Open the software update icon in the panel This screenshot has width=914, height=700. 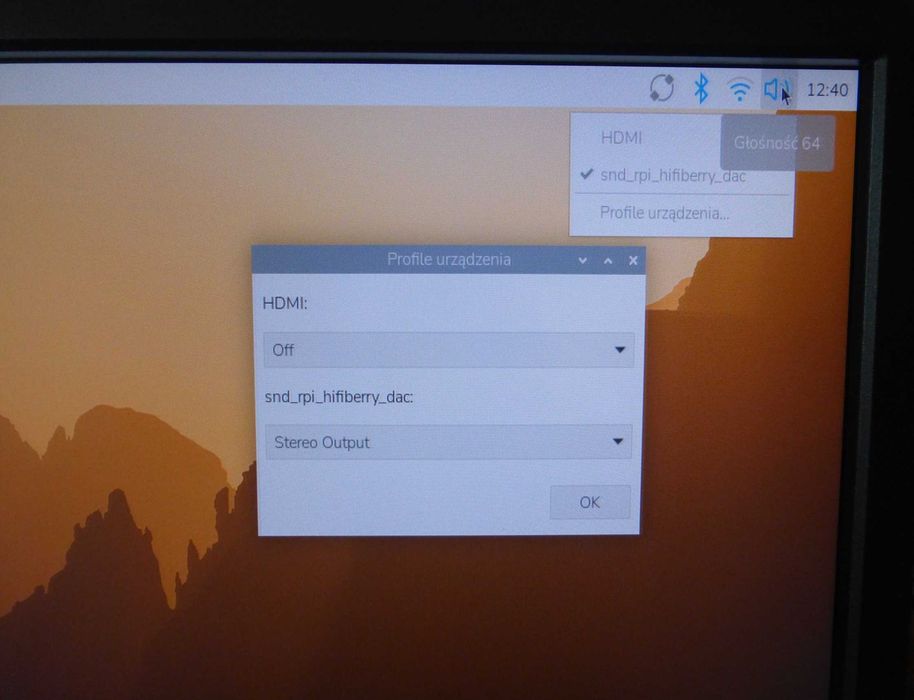pyautogui.click(x=662, y=89)
